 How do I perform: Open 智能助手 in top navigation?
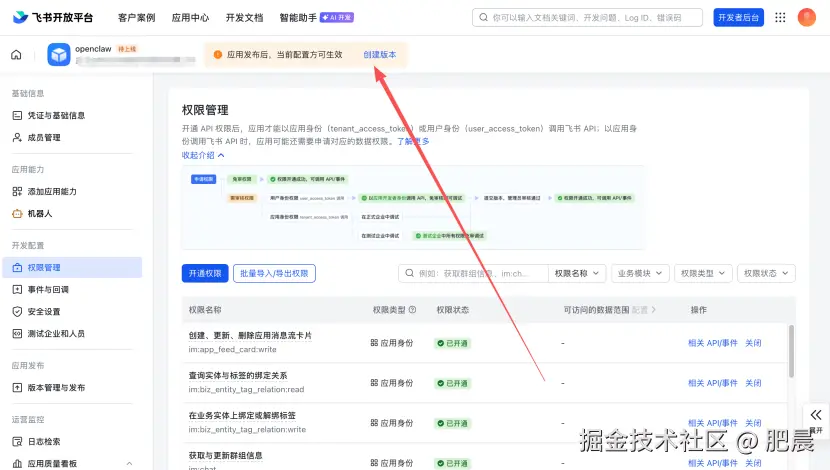coord(298,17)
